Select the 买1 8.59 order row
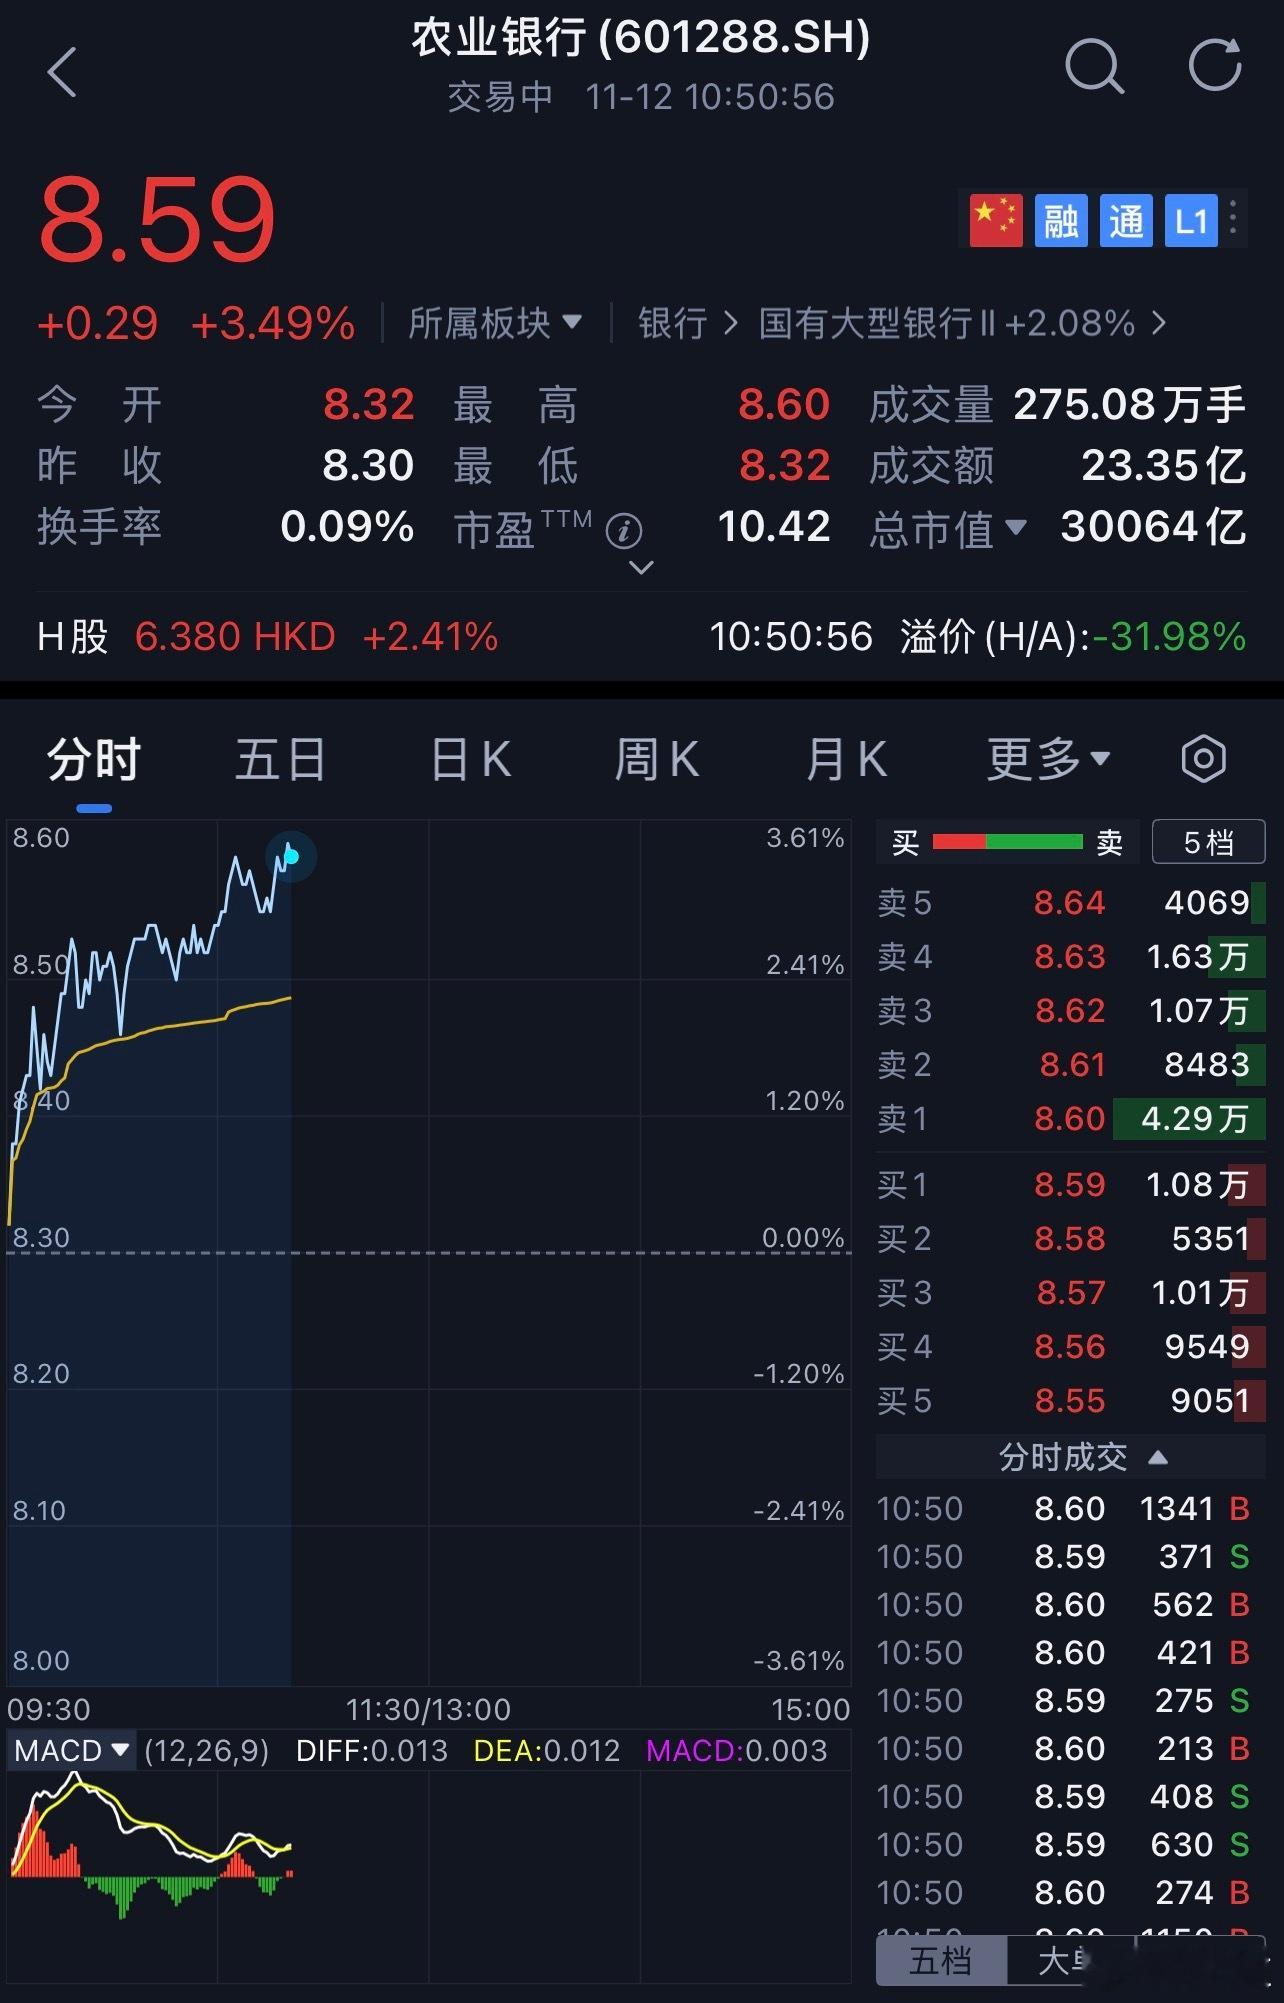This screenshot has width=1284, height=2003. coord(1071,1185)
